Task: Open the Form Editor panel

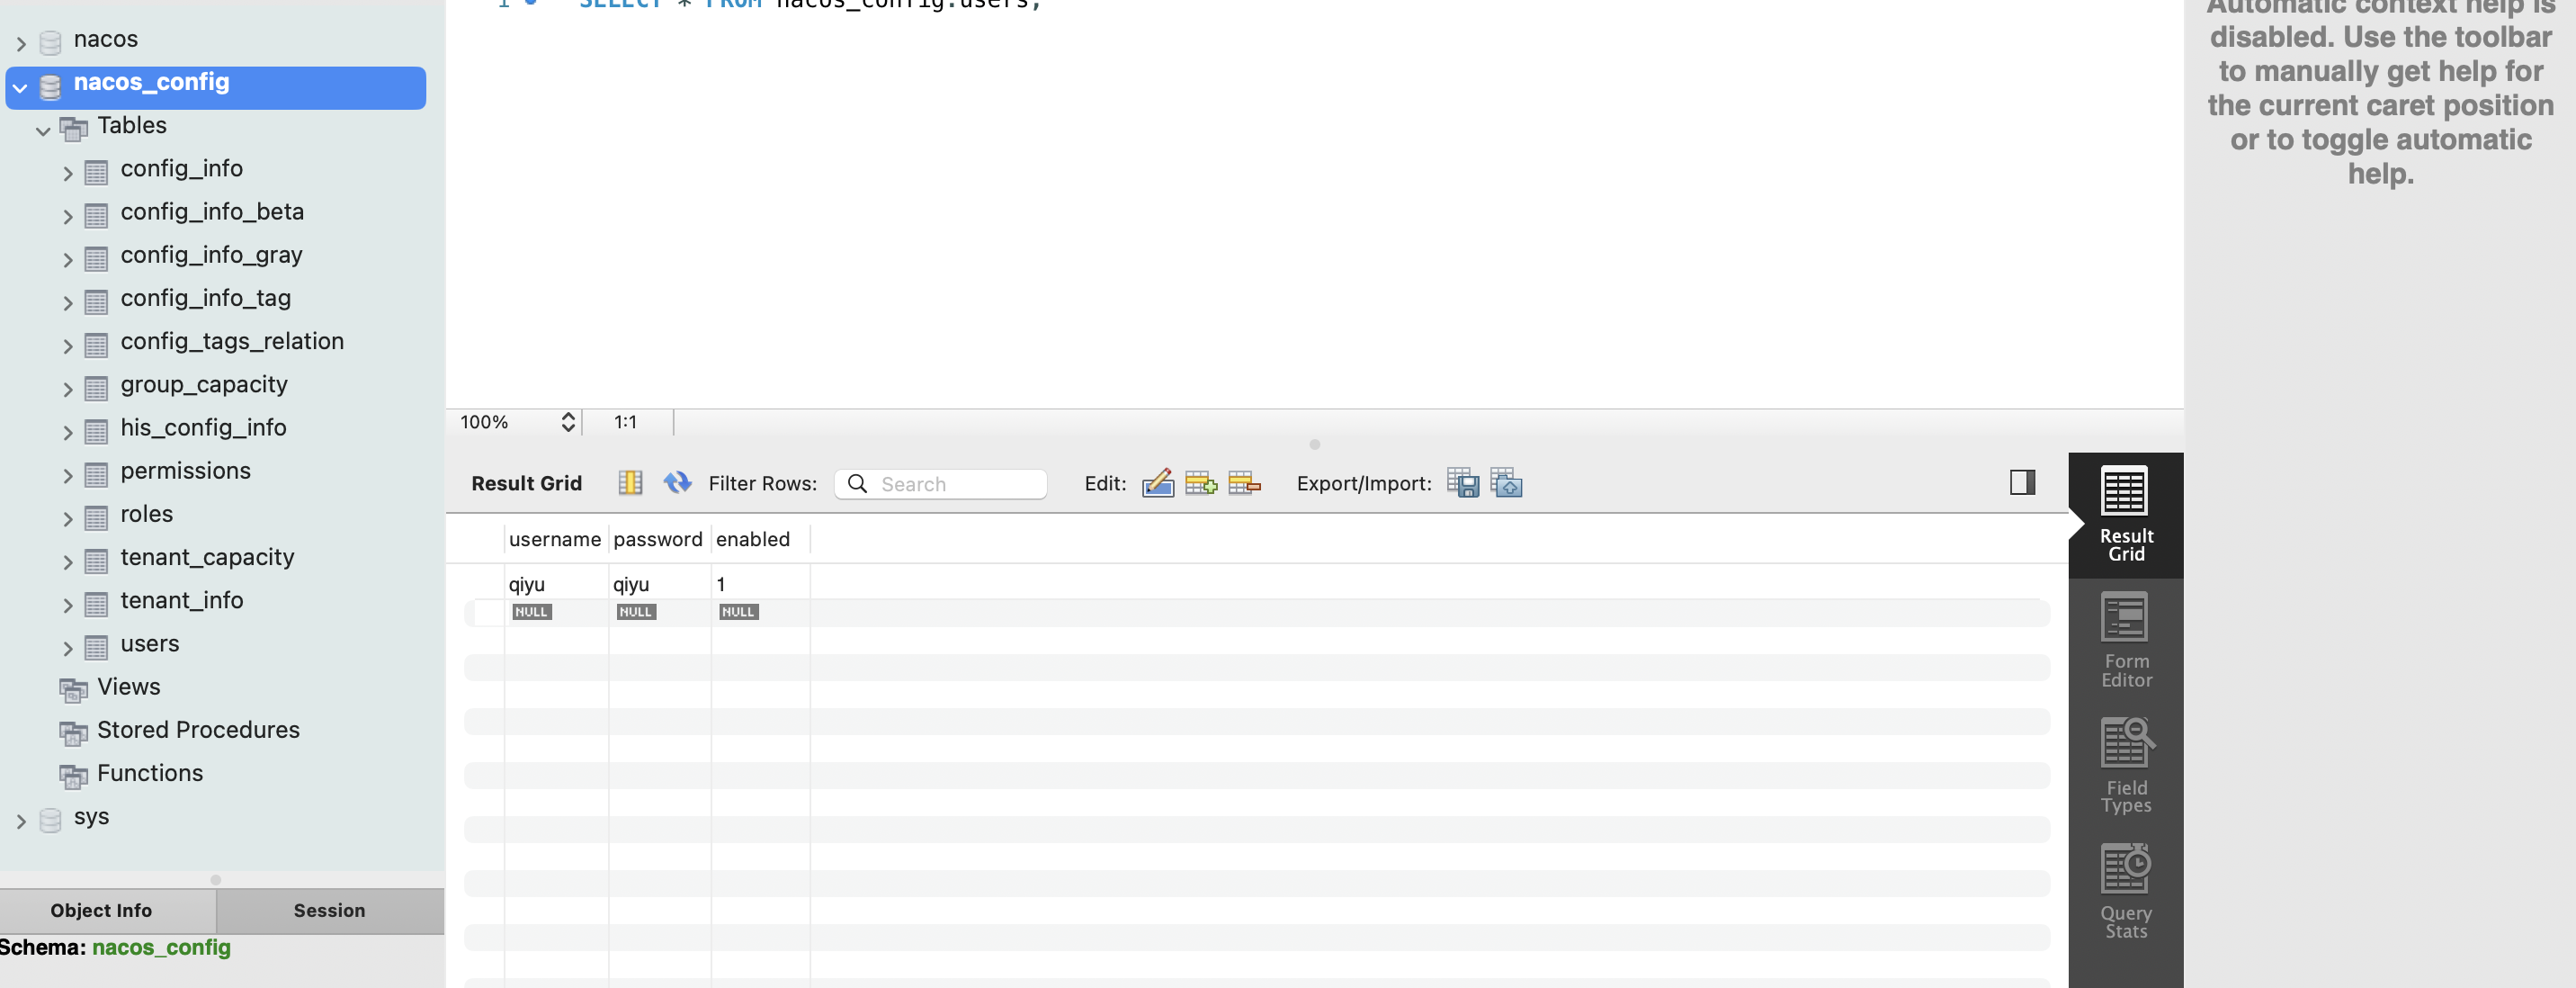Action: click(2125, 640)
